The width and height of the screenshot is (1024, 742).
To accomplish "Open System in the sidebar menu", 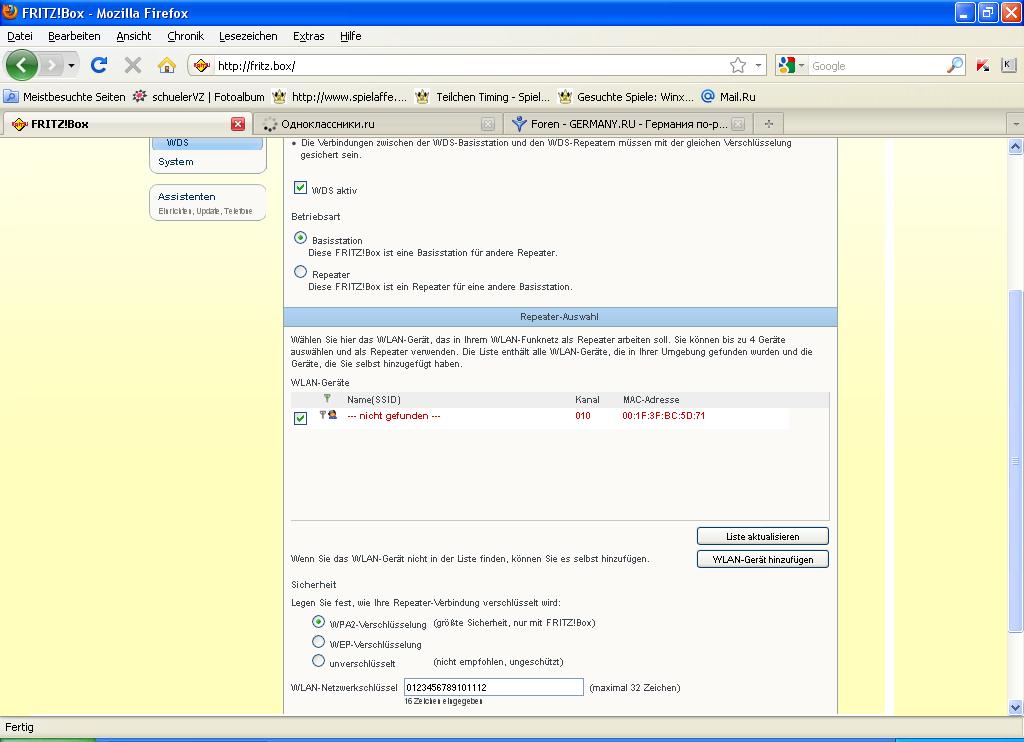I will 176,162.
